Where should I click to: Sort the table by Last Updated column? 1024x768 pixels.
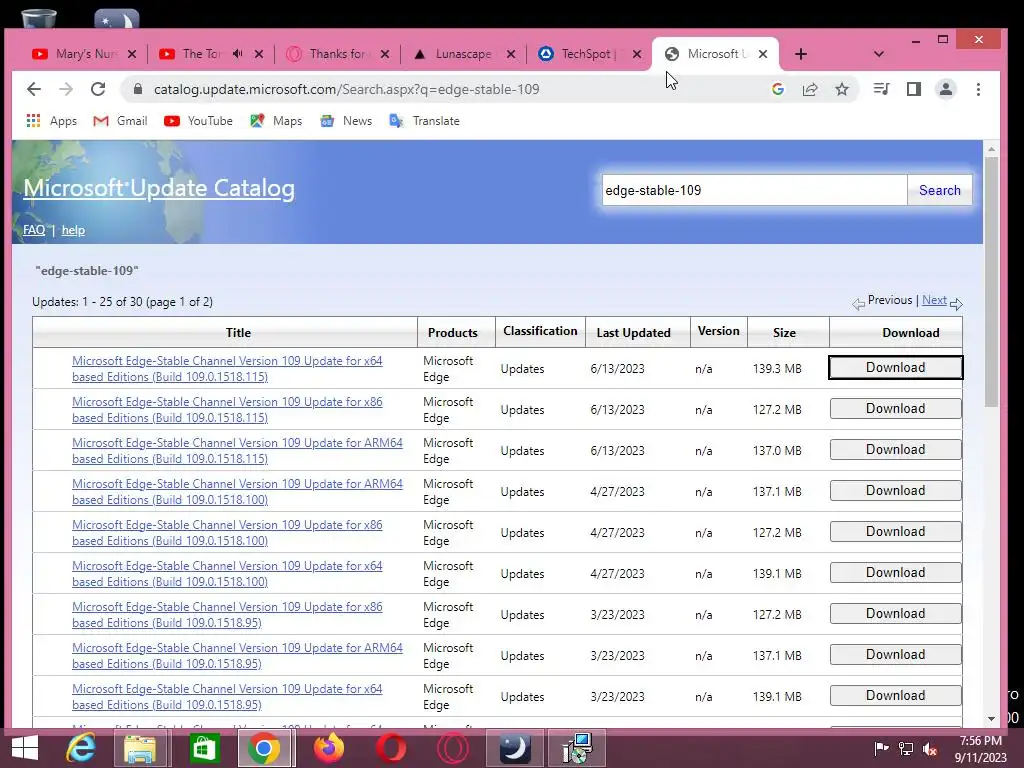(633, 332)
